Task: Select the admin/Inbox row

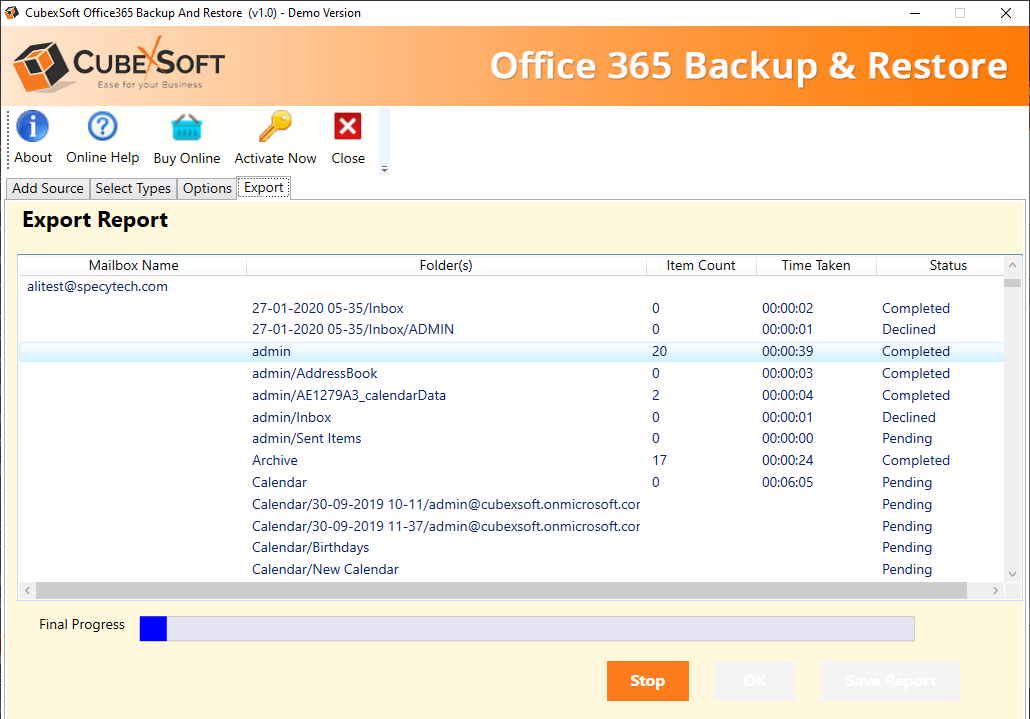Action: [511, 417]
